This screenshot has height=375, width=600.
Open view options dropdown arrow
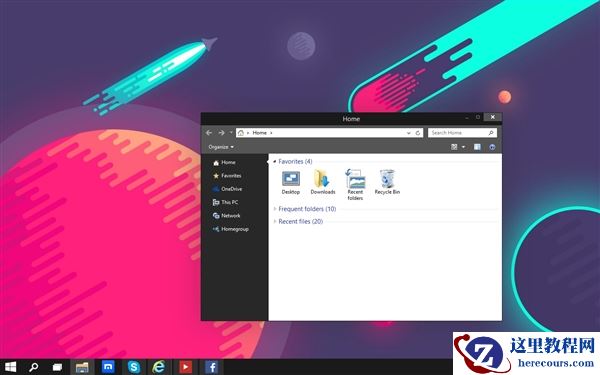click(x=463, y=147)
